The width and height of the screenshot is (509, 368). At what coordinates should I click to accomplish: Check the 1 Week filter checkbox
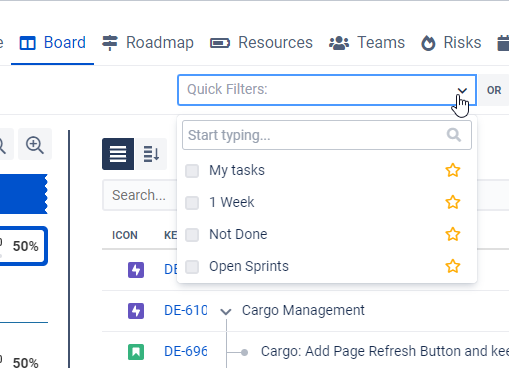click(x=192, y=203)
